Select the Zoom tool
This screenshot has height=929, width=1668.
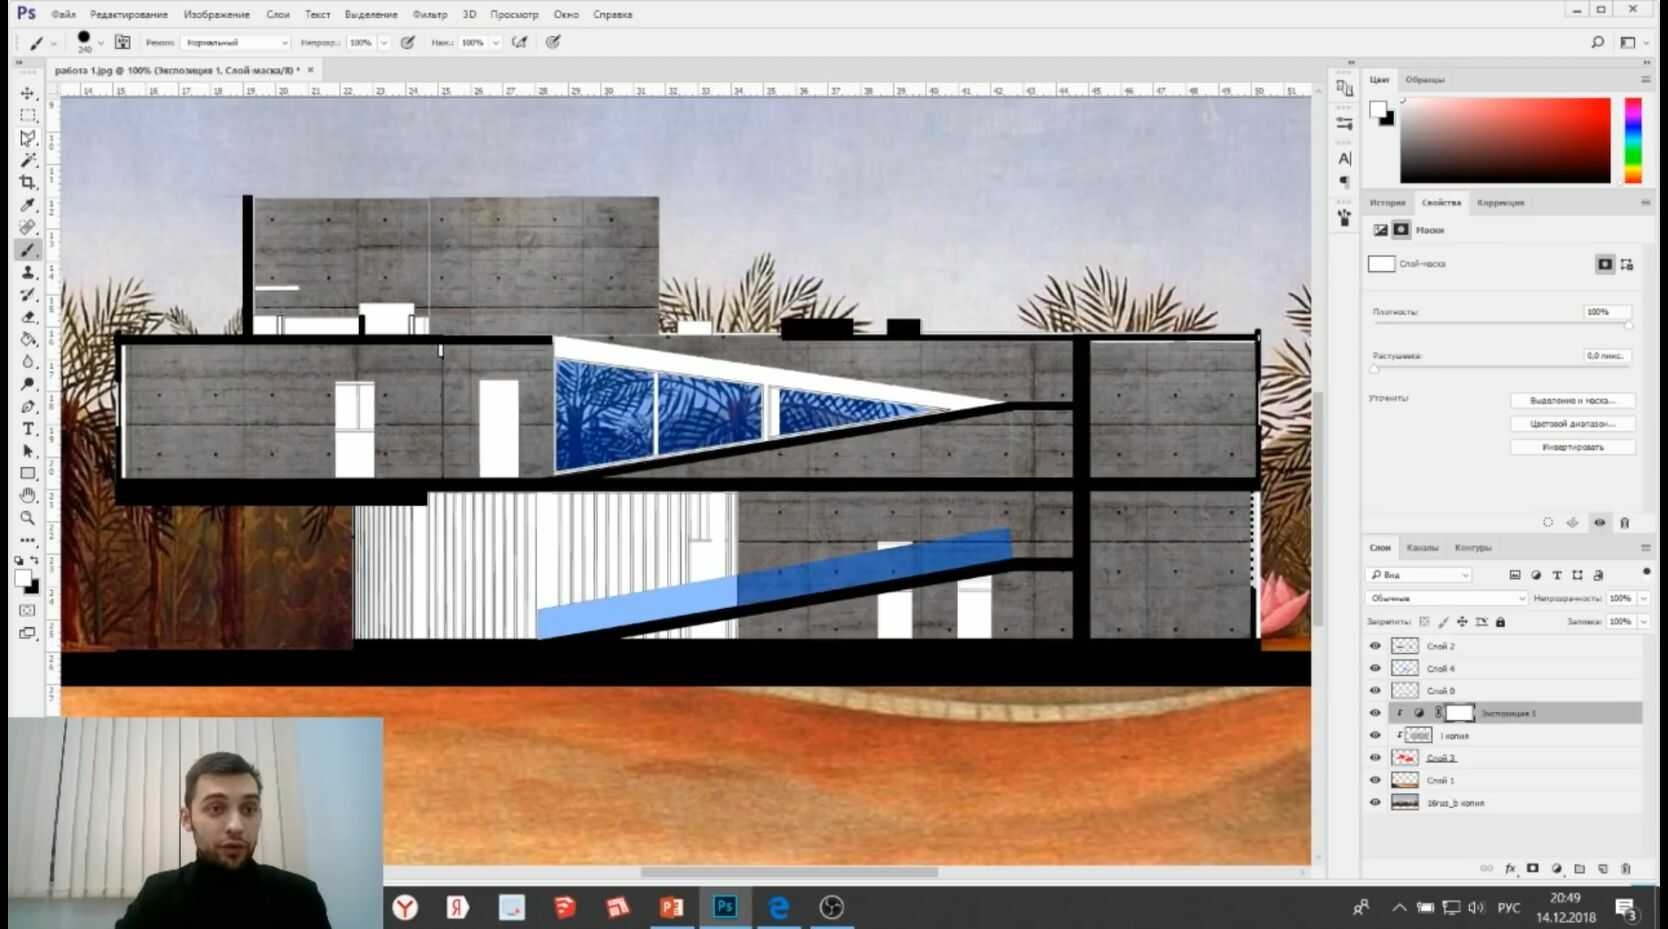coord(28,518)
